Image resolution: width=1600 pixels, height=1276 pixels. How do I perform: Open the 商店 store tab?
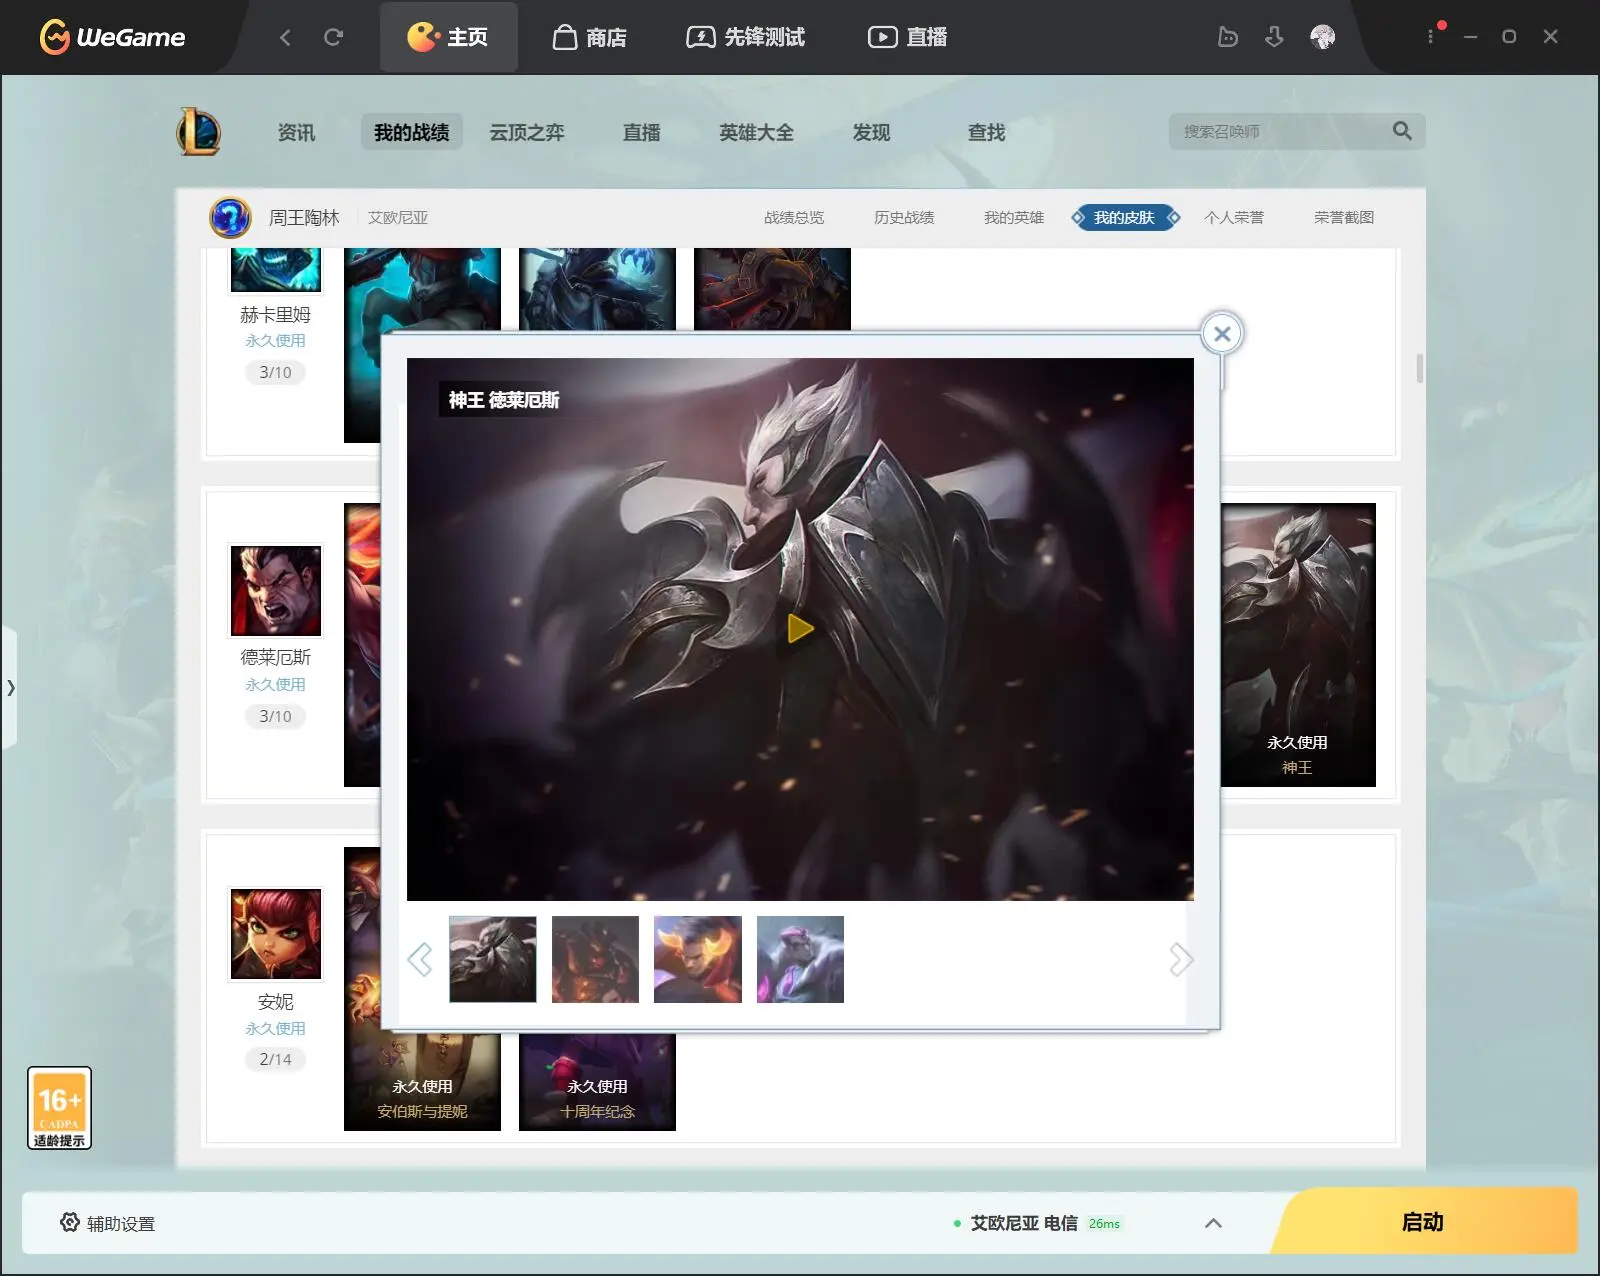point(590,37)
